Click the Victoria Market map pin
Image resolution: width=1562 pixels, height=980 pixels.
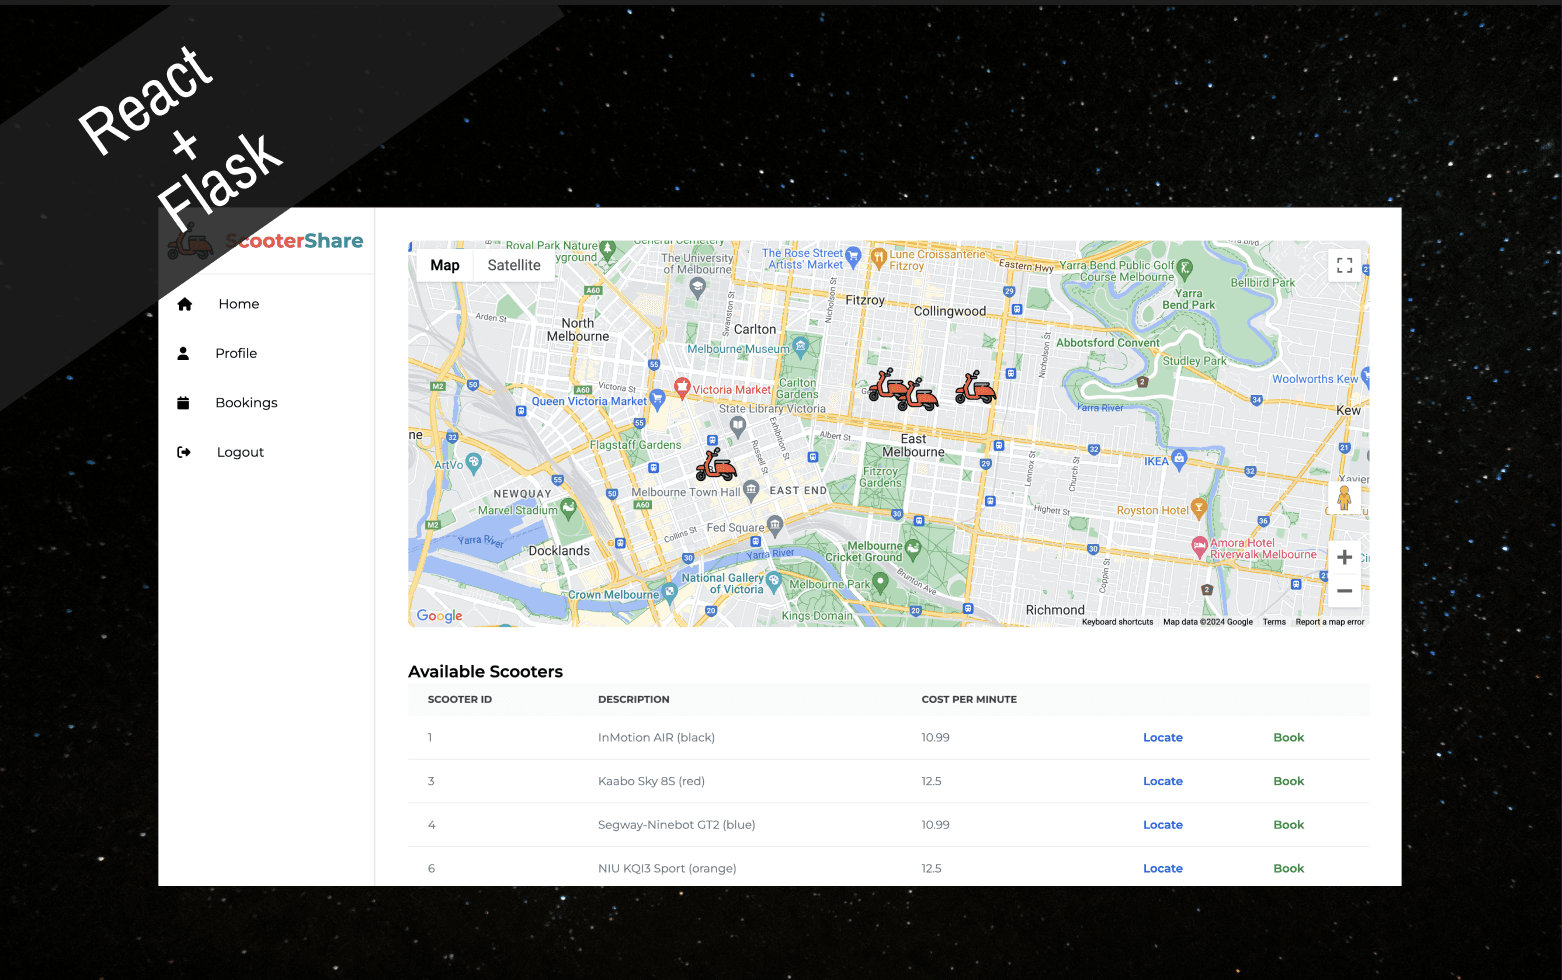[x=682, y=386]
